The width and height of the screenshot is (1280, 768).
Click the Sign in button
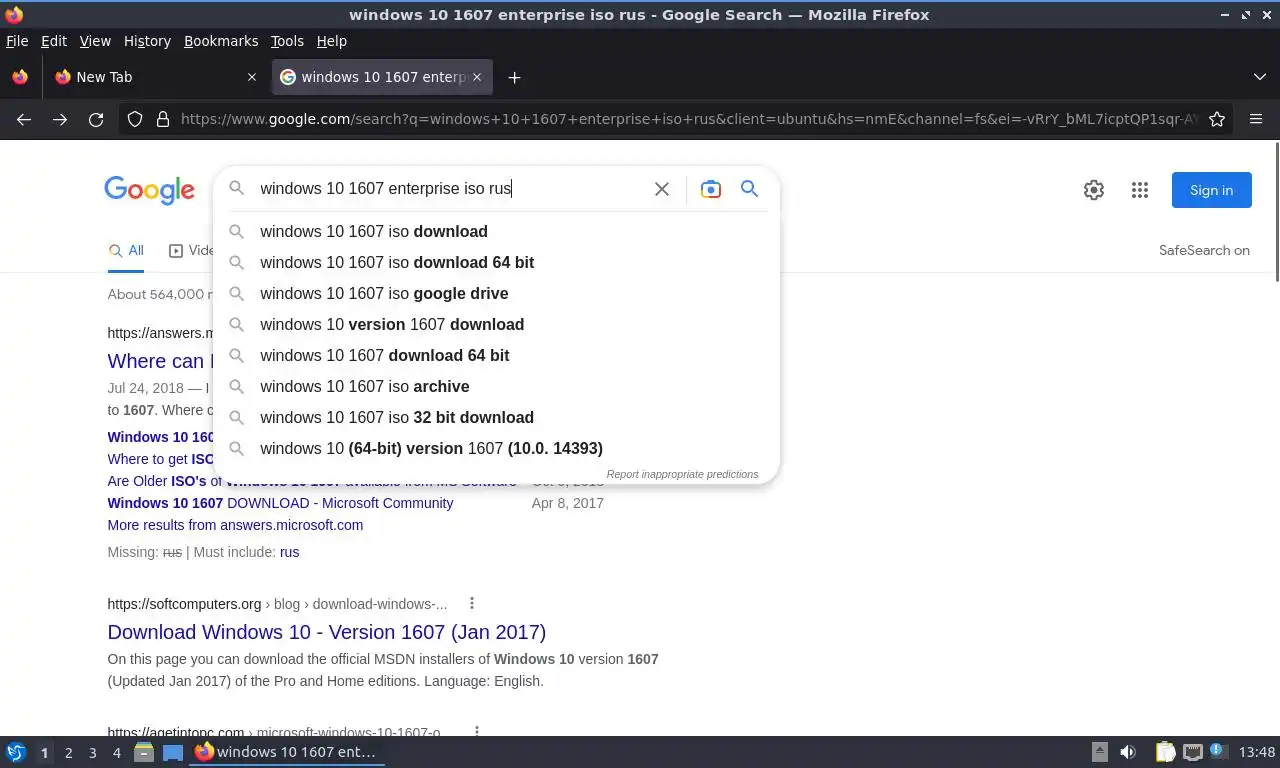point(1211,190)
